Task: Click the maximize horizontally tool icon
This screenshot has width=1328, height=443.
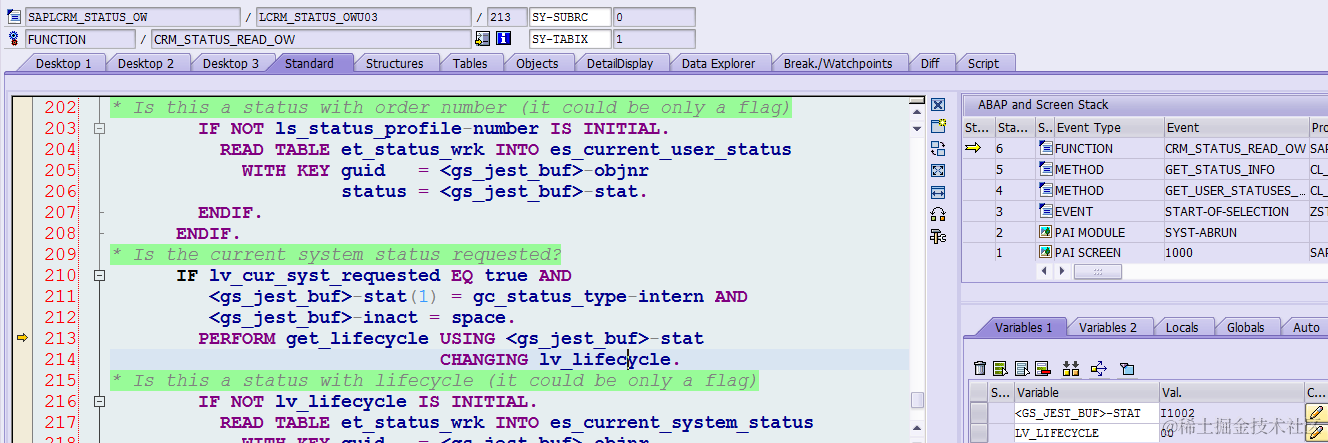Action: pyautogui.click(x=938, y=192)
